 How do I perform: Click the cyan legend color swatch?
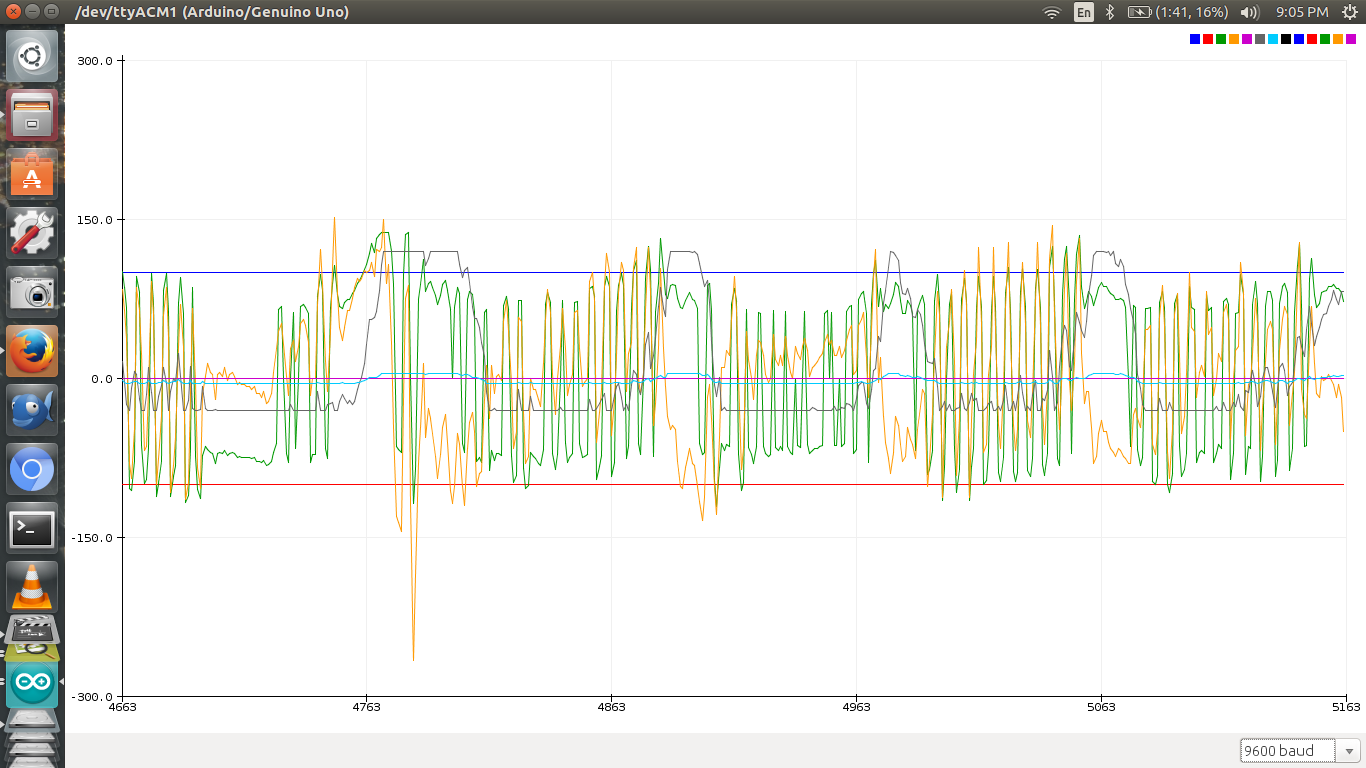(x=1273, y=39)
